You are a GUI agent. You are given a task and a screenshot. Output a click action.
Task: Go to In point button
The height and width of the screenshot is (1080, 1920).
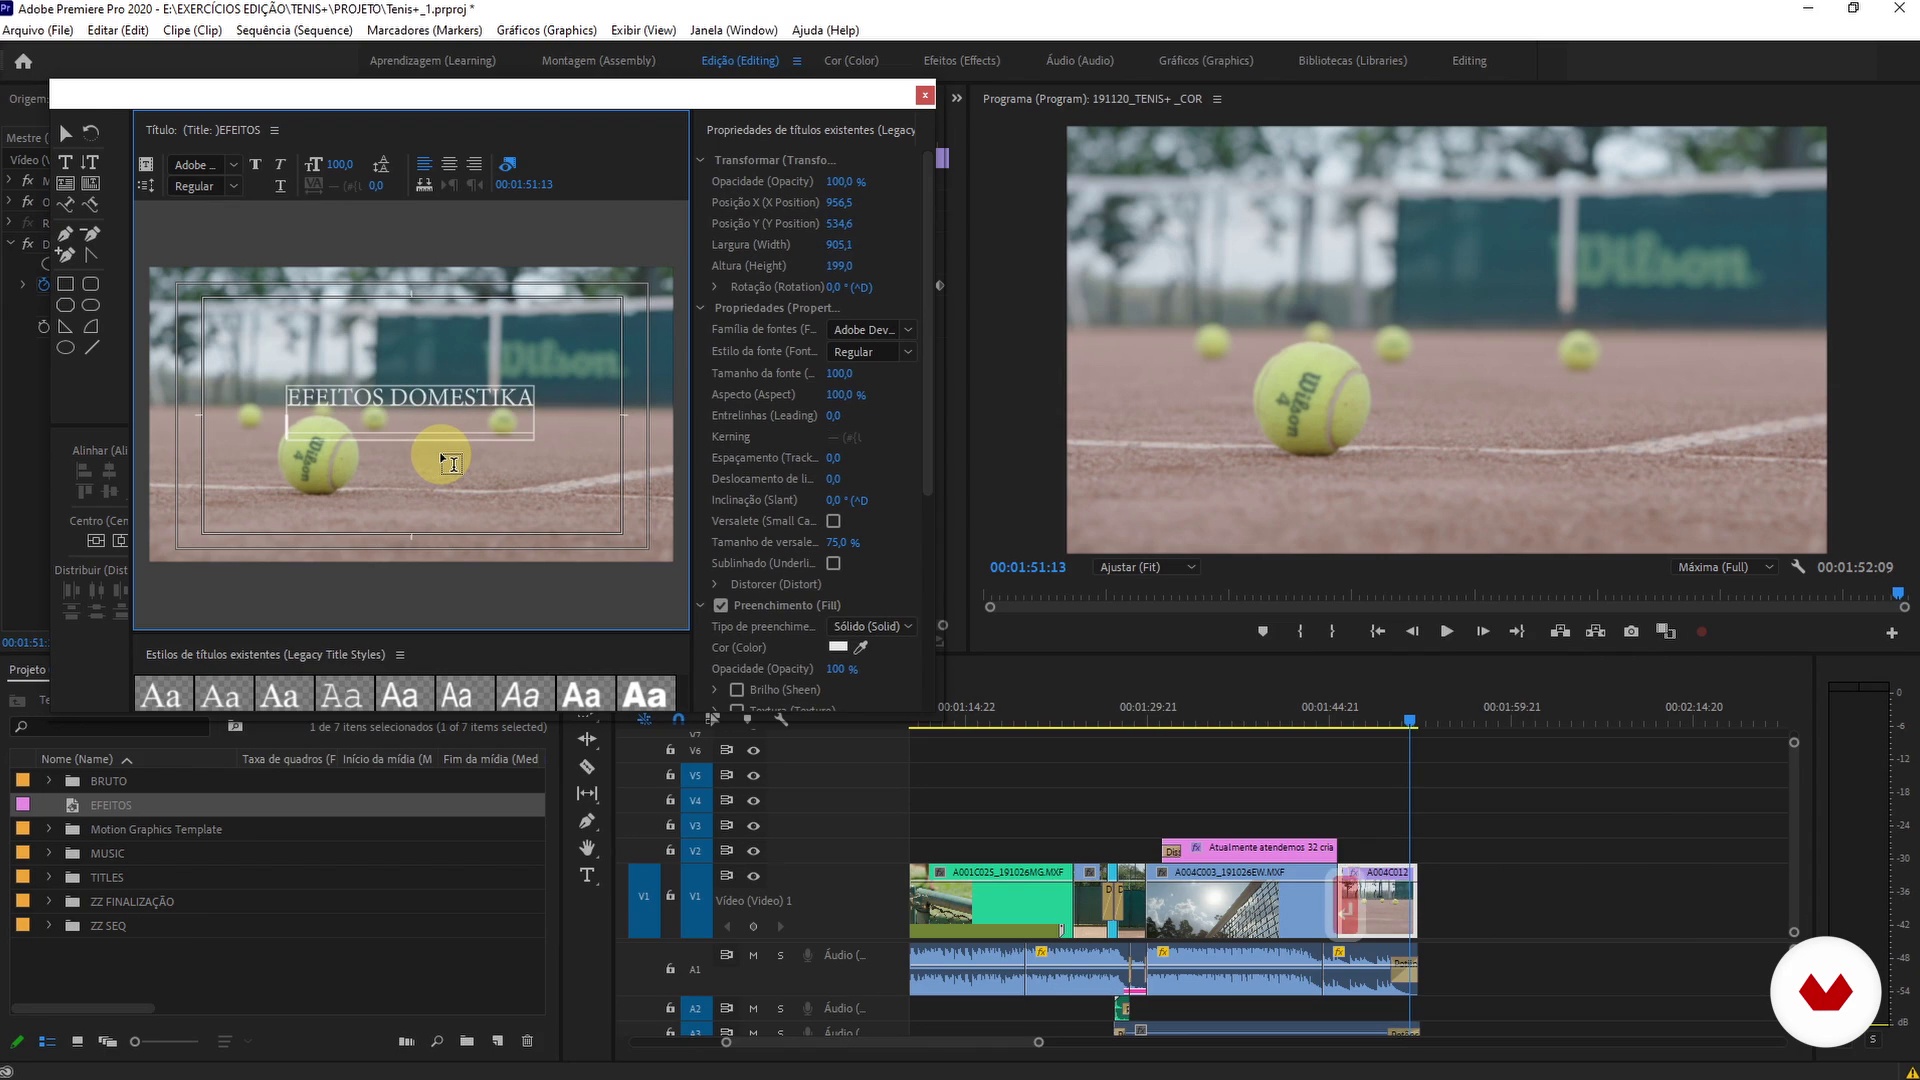tap(1377, 632)
